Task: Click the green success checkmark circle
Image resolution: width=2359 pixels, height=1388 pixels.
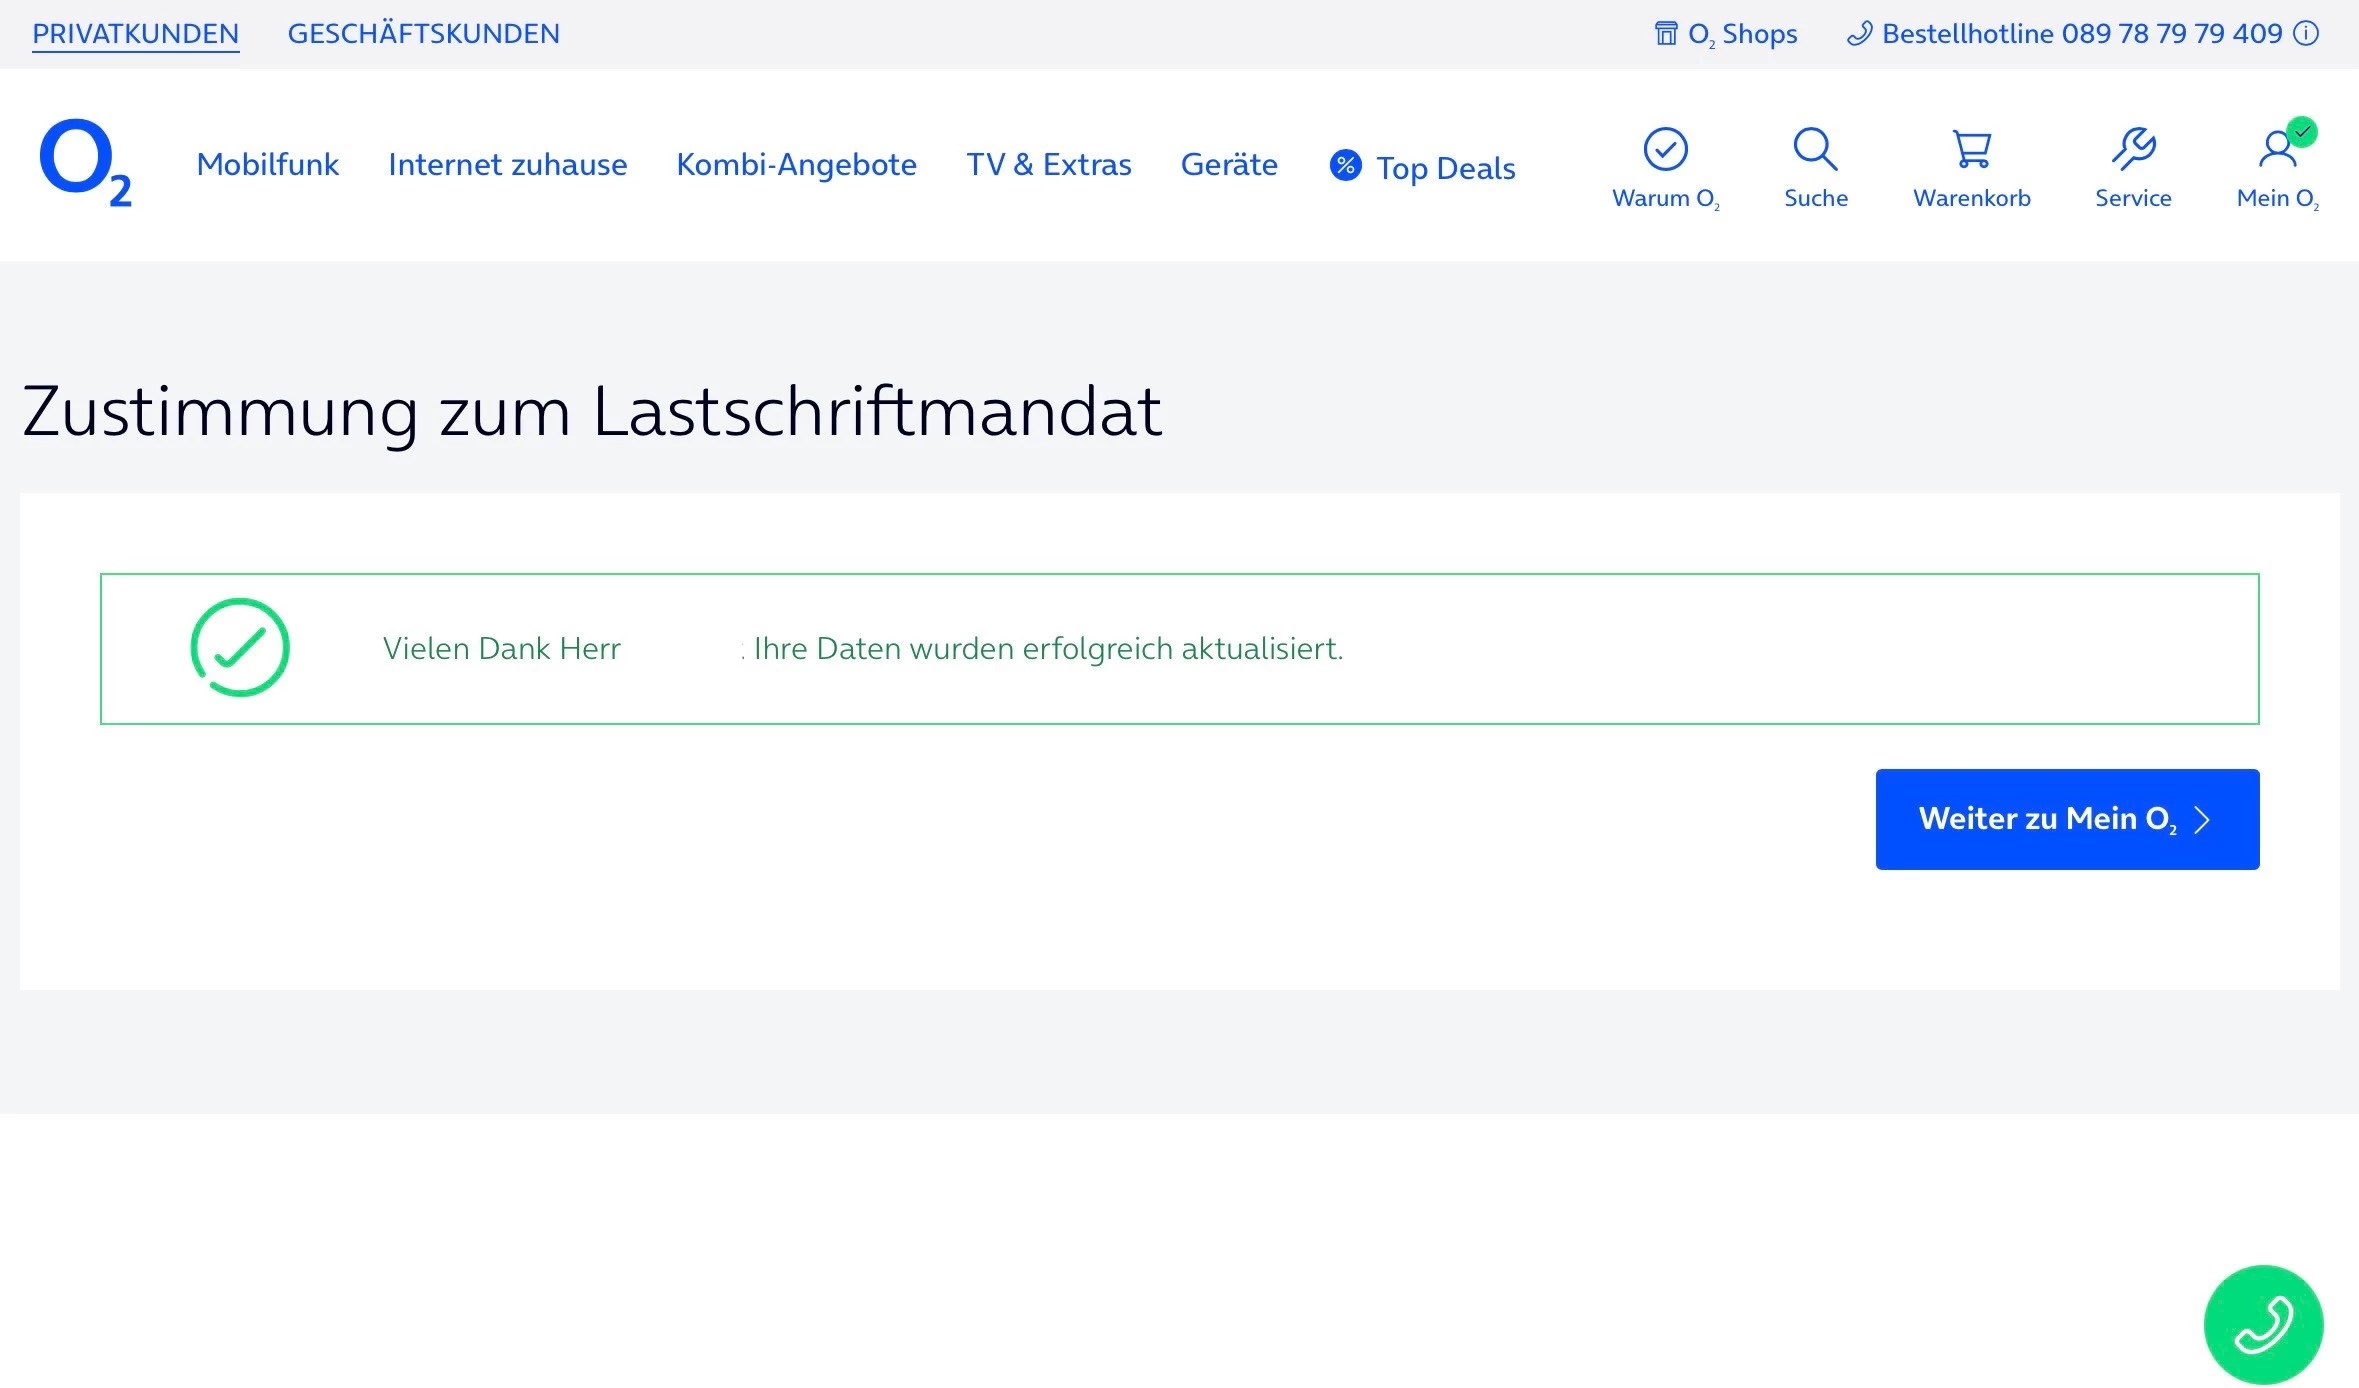Action: point(240,648)
